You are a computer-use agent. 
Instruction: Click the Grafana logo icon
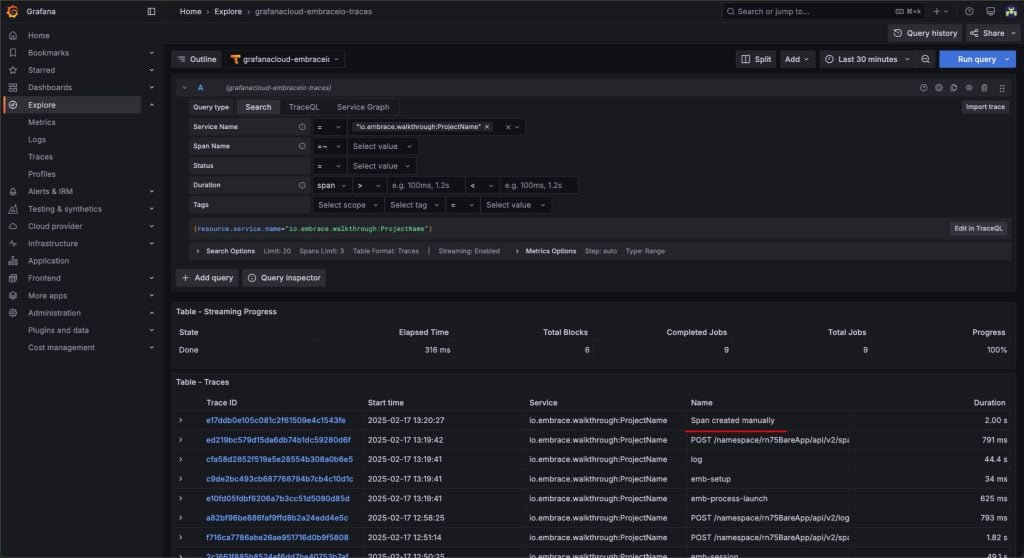[12, 12]
